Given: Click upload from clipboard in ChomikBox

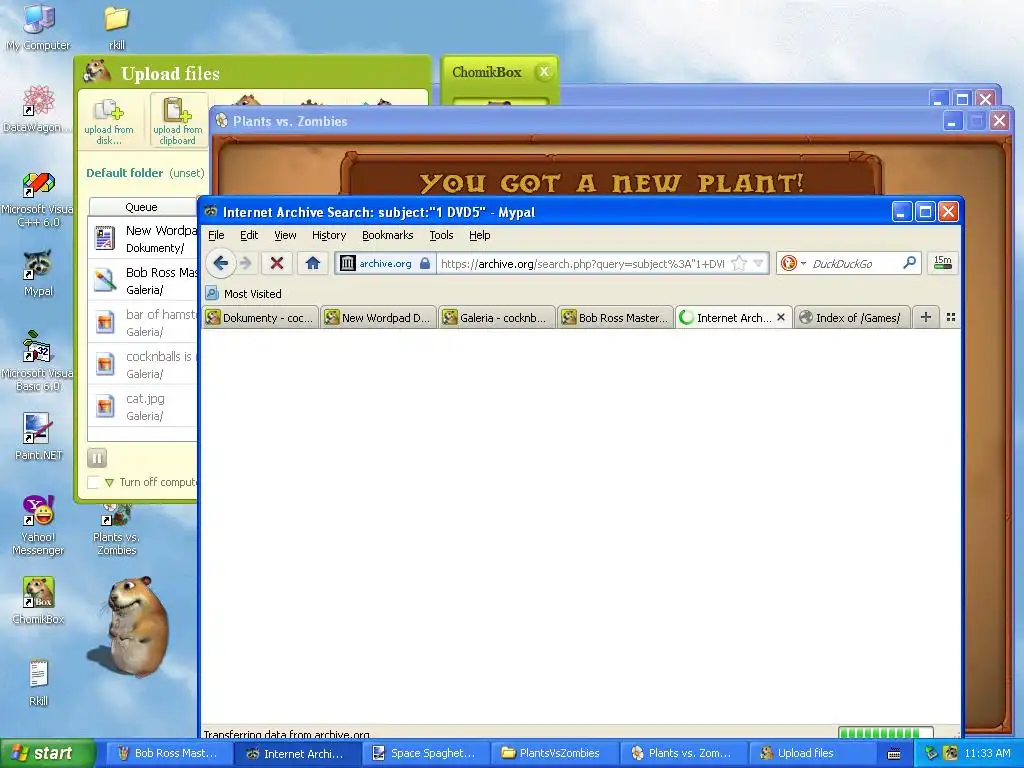Looking at the screenshot, I should pyautogui.click(x=178, y=121).
